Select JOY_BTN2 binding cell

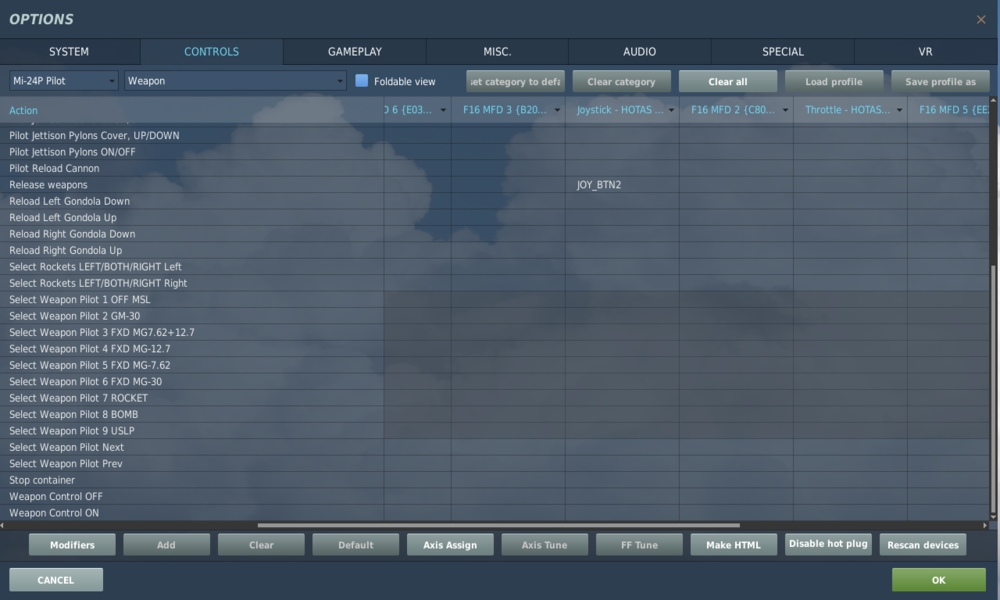click(x=622, y=185)
